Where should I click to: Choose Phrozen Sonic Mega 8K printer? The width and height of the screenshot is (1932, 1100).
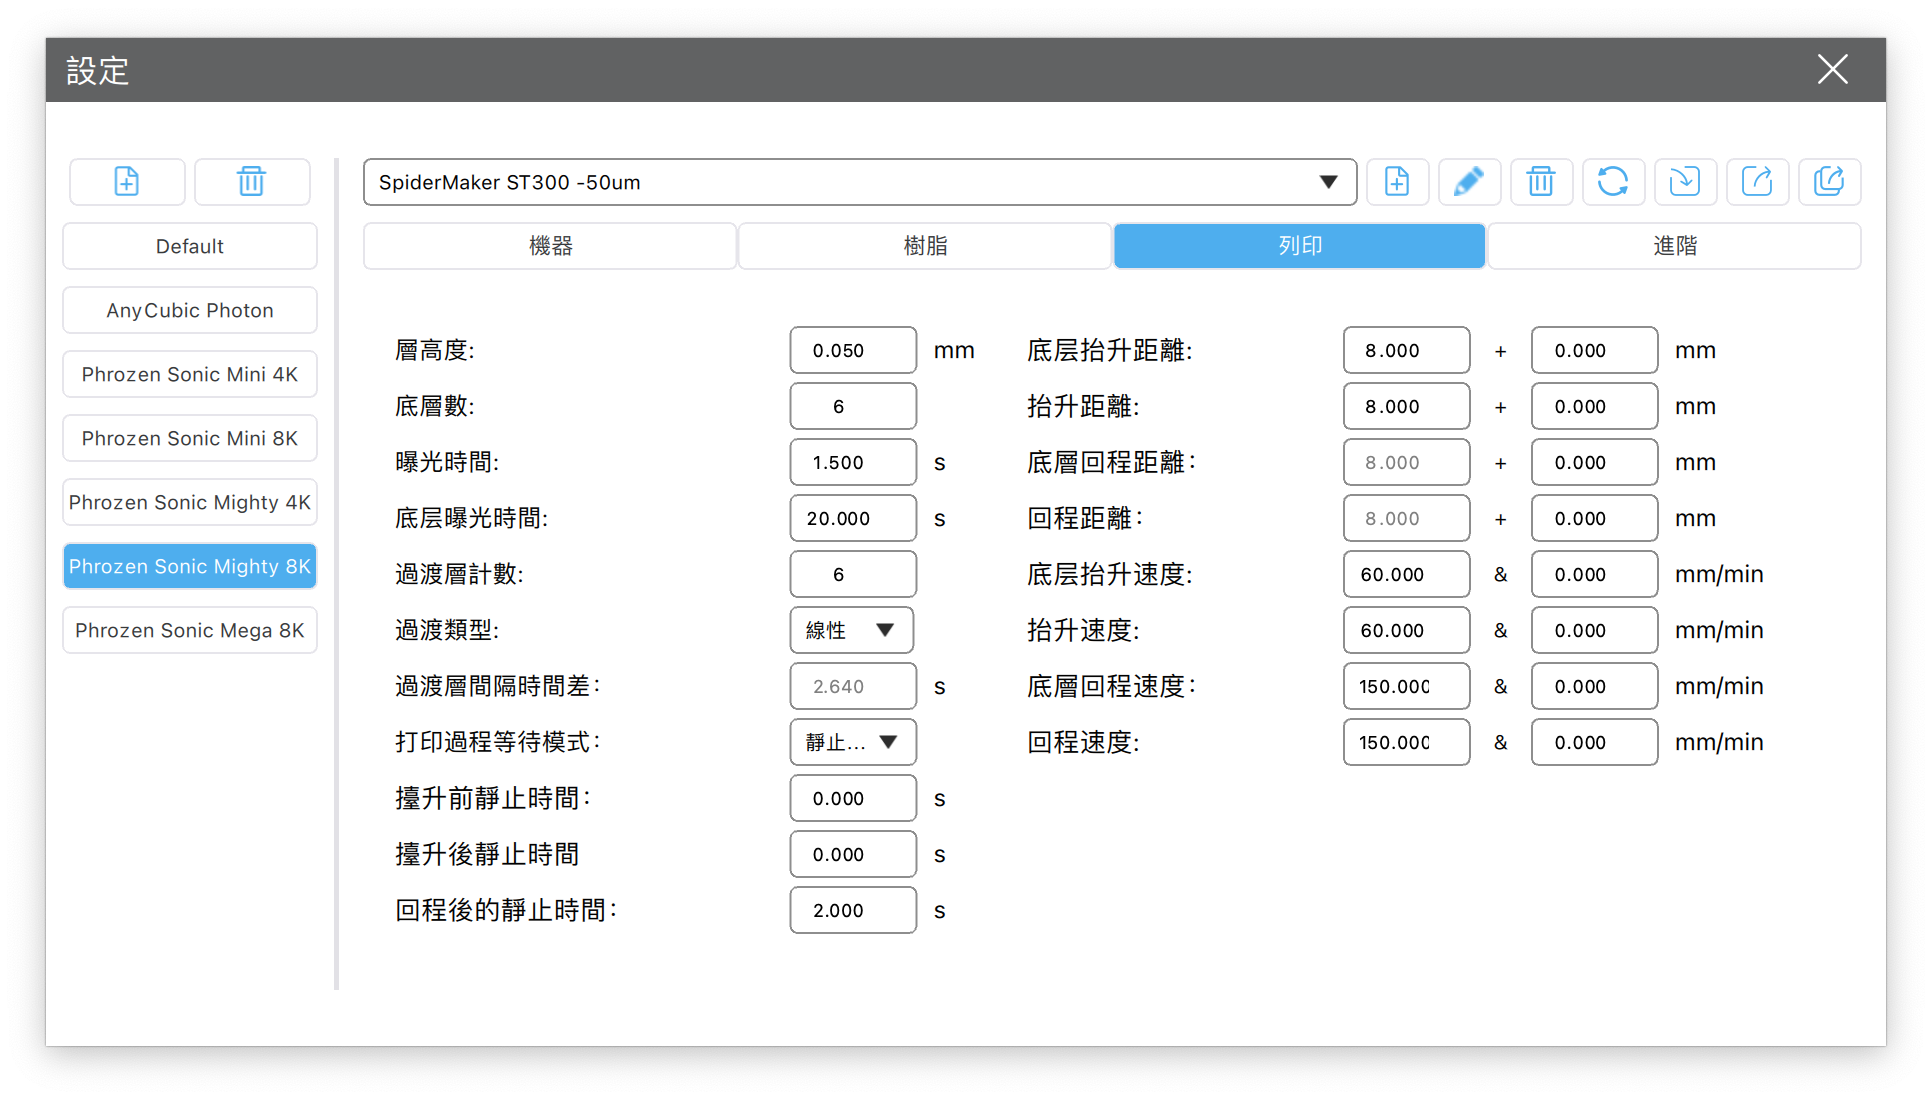190,630
